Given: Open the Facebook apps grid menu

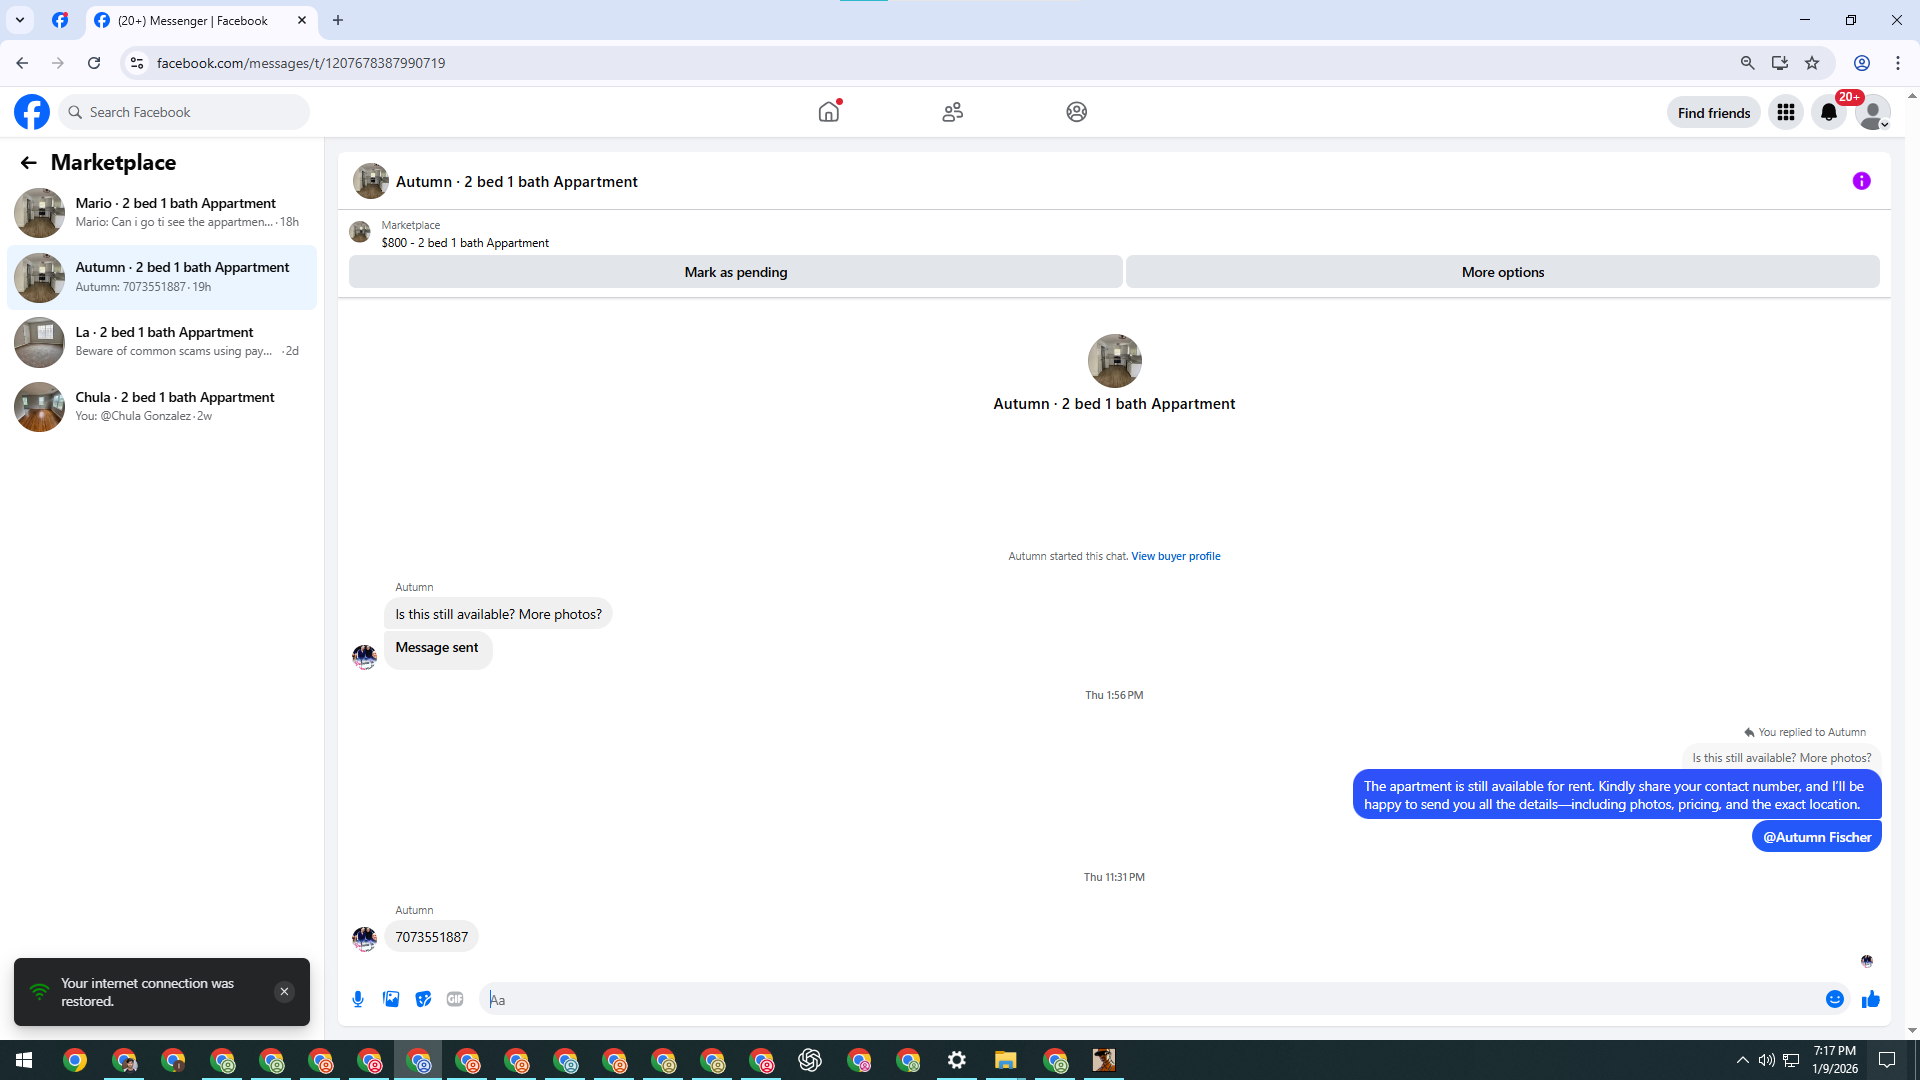Looking at the screenshot, I should pyautogui.click(x=1785, y=113).
